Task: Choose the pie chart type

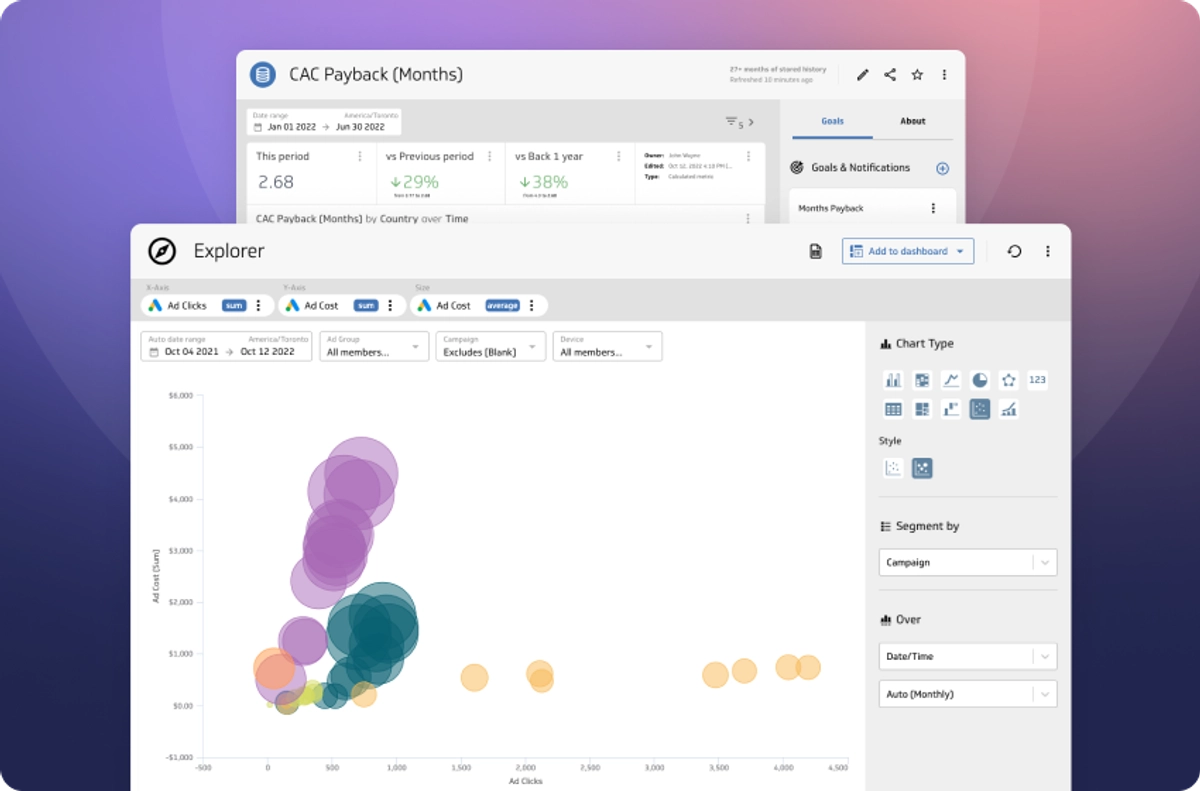Action: coord(980,380)
